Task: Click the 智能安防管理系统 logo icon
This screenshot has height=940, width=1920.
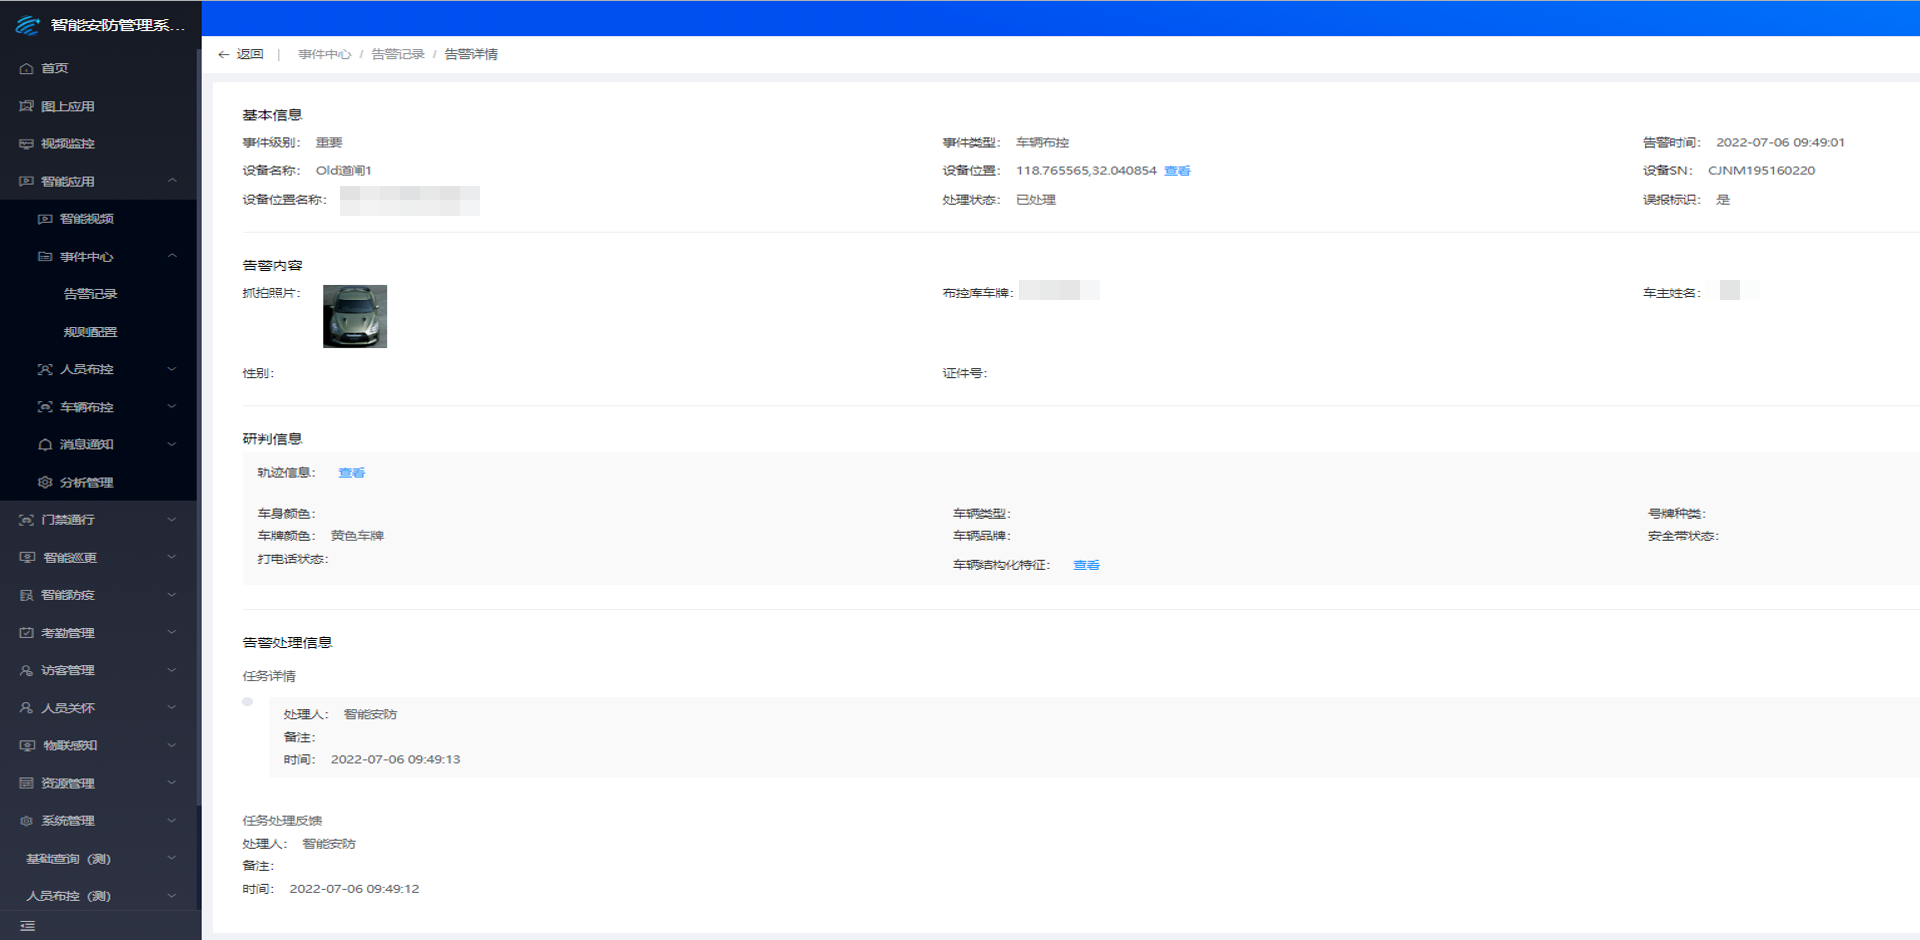Action: click(27, 25)
